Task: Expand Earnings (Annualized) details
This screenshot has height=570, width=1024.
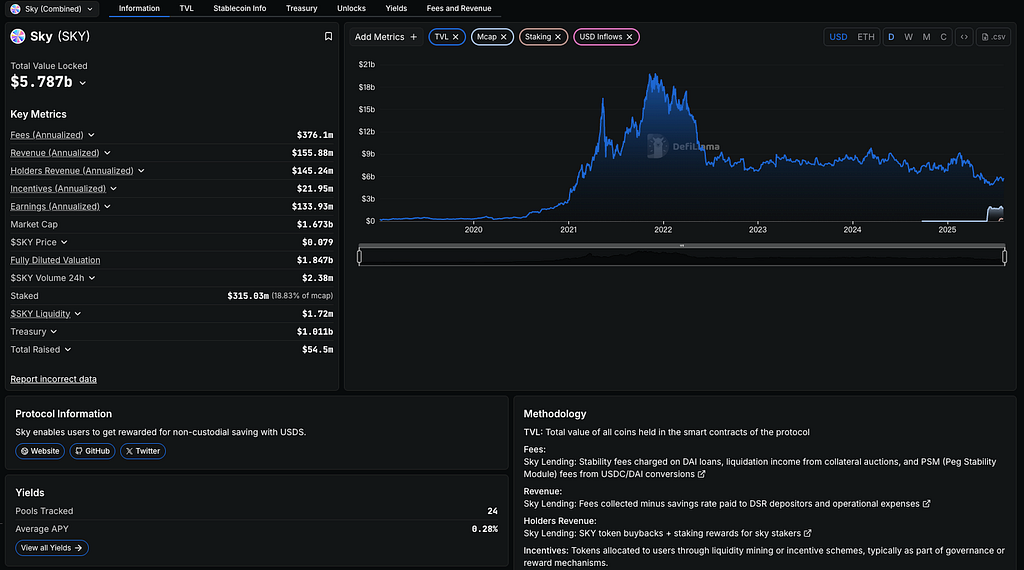Action: click(x=107, y=206)
